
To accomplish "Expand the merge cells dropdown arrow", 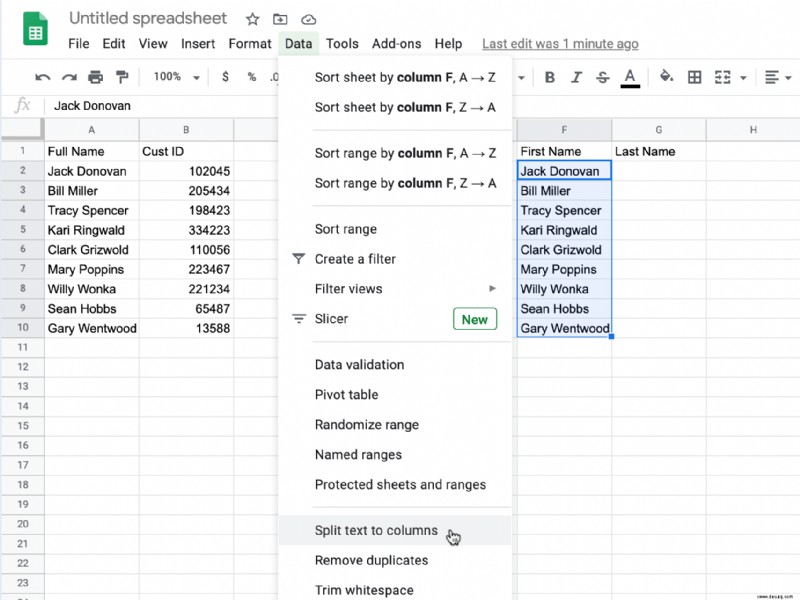I will pyautogui.click(x=743, y=78).
